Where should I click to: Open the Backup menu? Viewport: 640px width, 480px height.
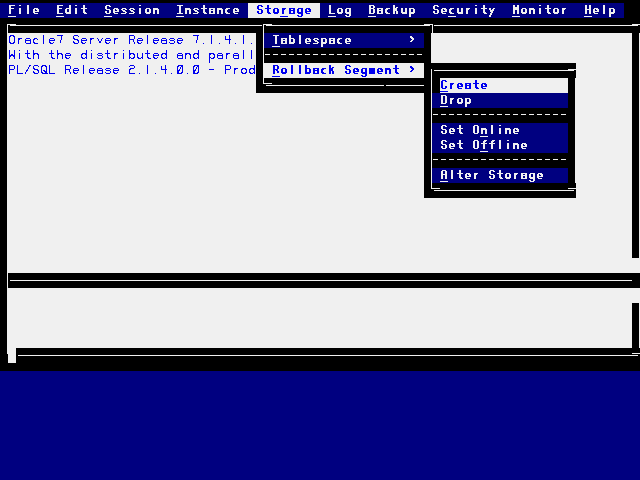point(392,10)
